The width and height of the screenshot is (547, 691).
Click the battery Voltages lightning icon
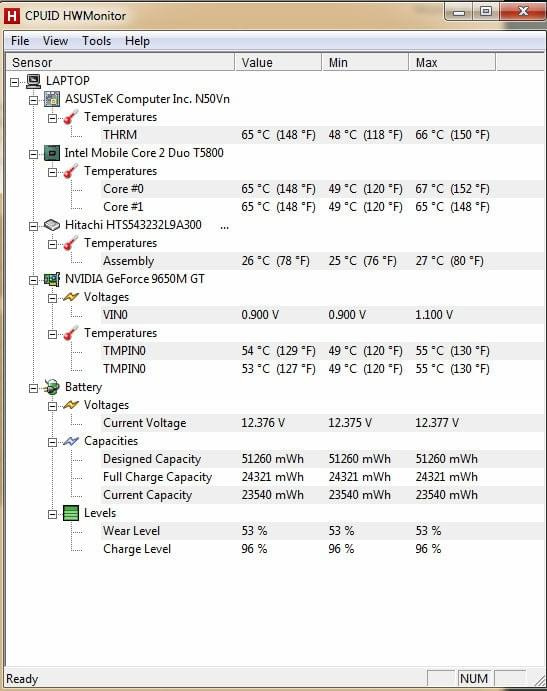click(71, 405)
